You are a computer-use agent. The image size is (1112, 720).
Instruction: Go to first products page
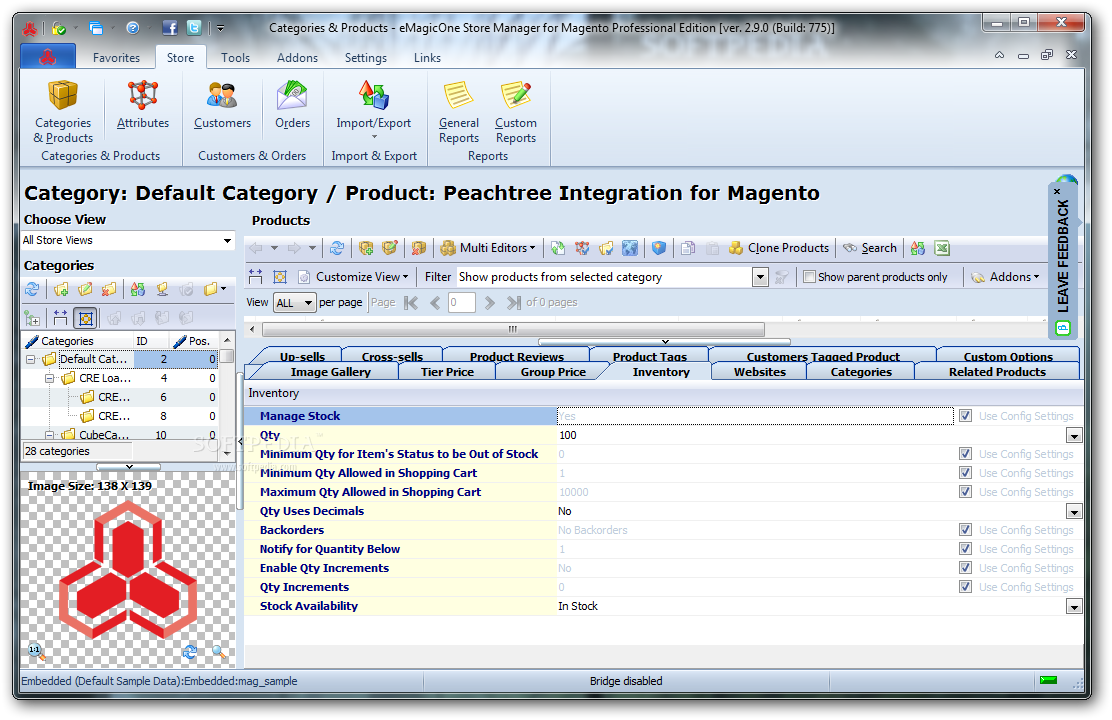411,303
